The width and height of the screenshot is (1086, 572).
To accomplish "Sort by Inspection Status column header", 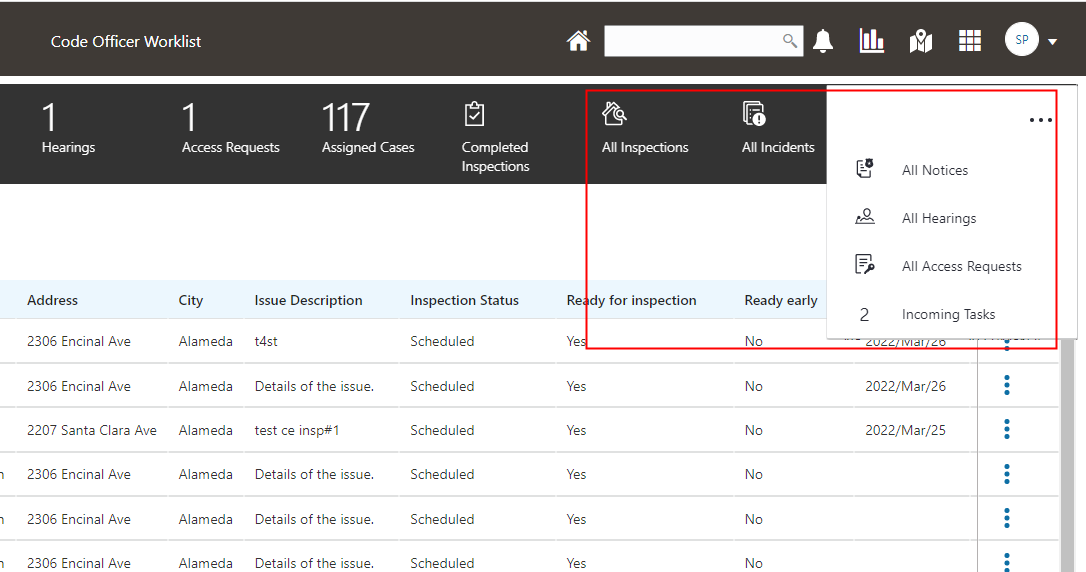I will 464,300.
